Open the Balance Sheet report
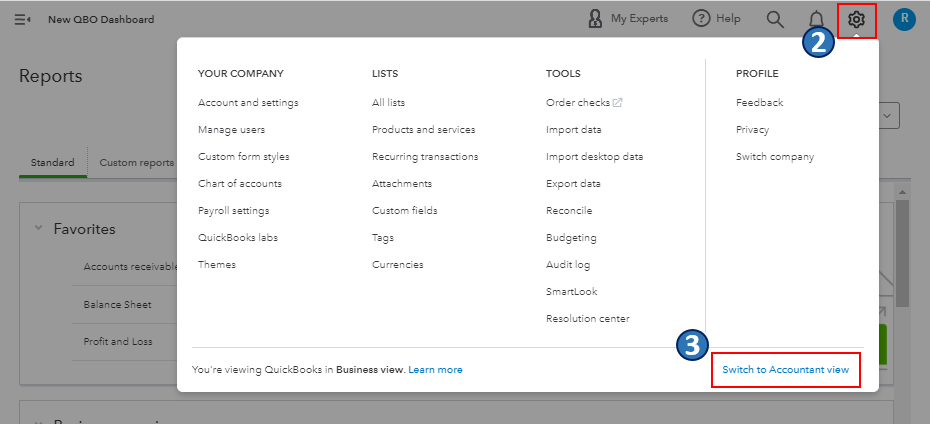Screen dimensions: 930x424 (117, 305)
